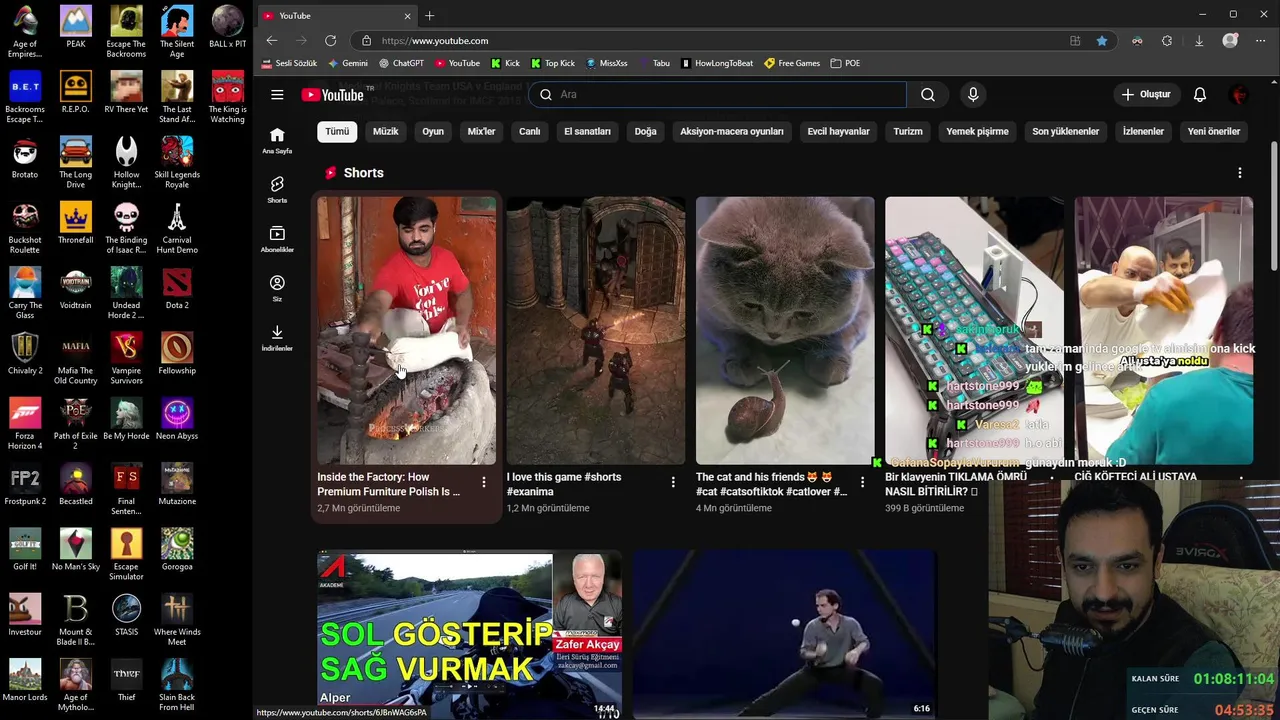The height and width of the screenshot is (720, 1280).
Task: Open the notifications bell
Action: pos(1200,95)
